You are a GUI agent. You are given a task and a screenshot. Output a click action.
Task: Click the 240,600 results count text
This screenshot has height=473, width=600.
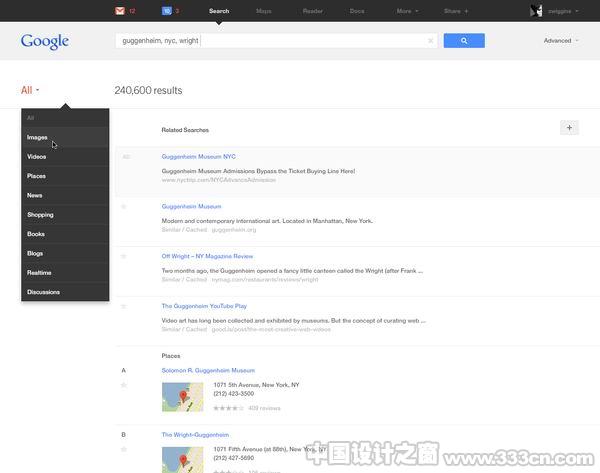[148, 90]
